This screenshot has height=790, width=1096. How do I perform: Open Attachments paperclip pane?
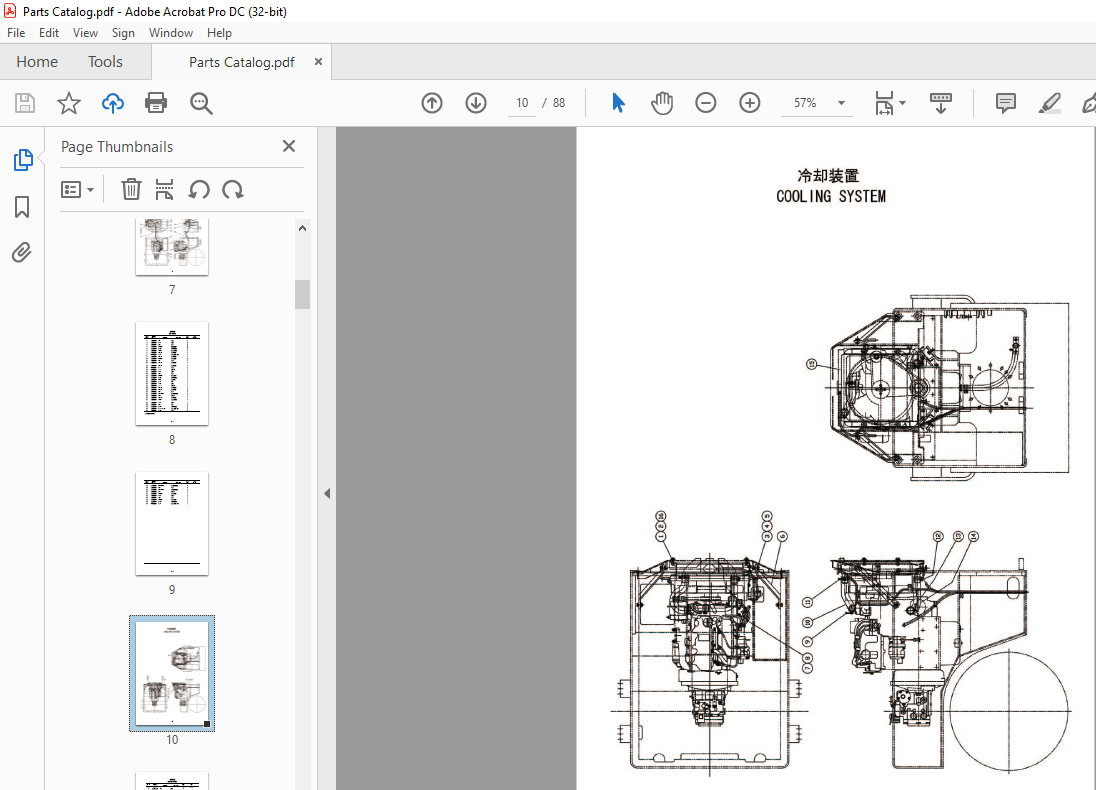coord(22,252)
